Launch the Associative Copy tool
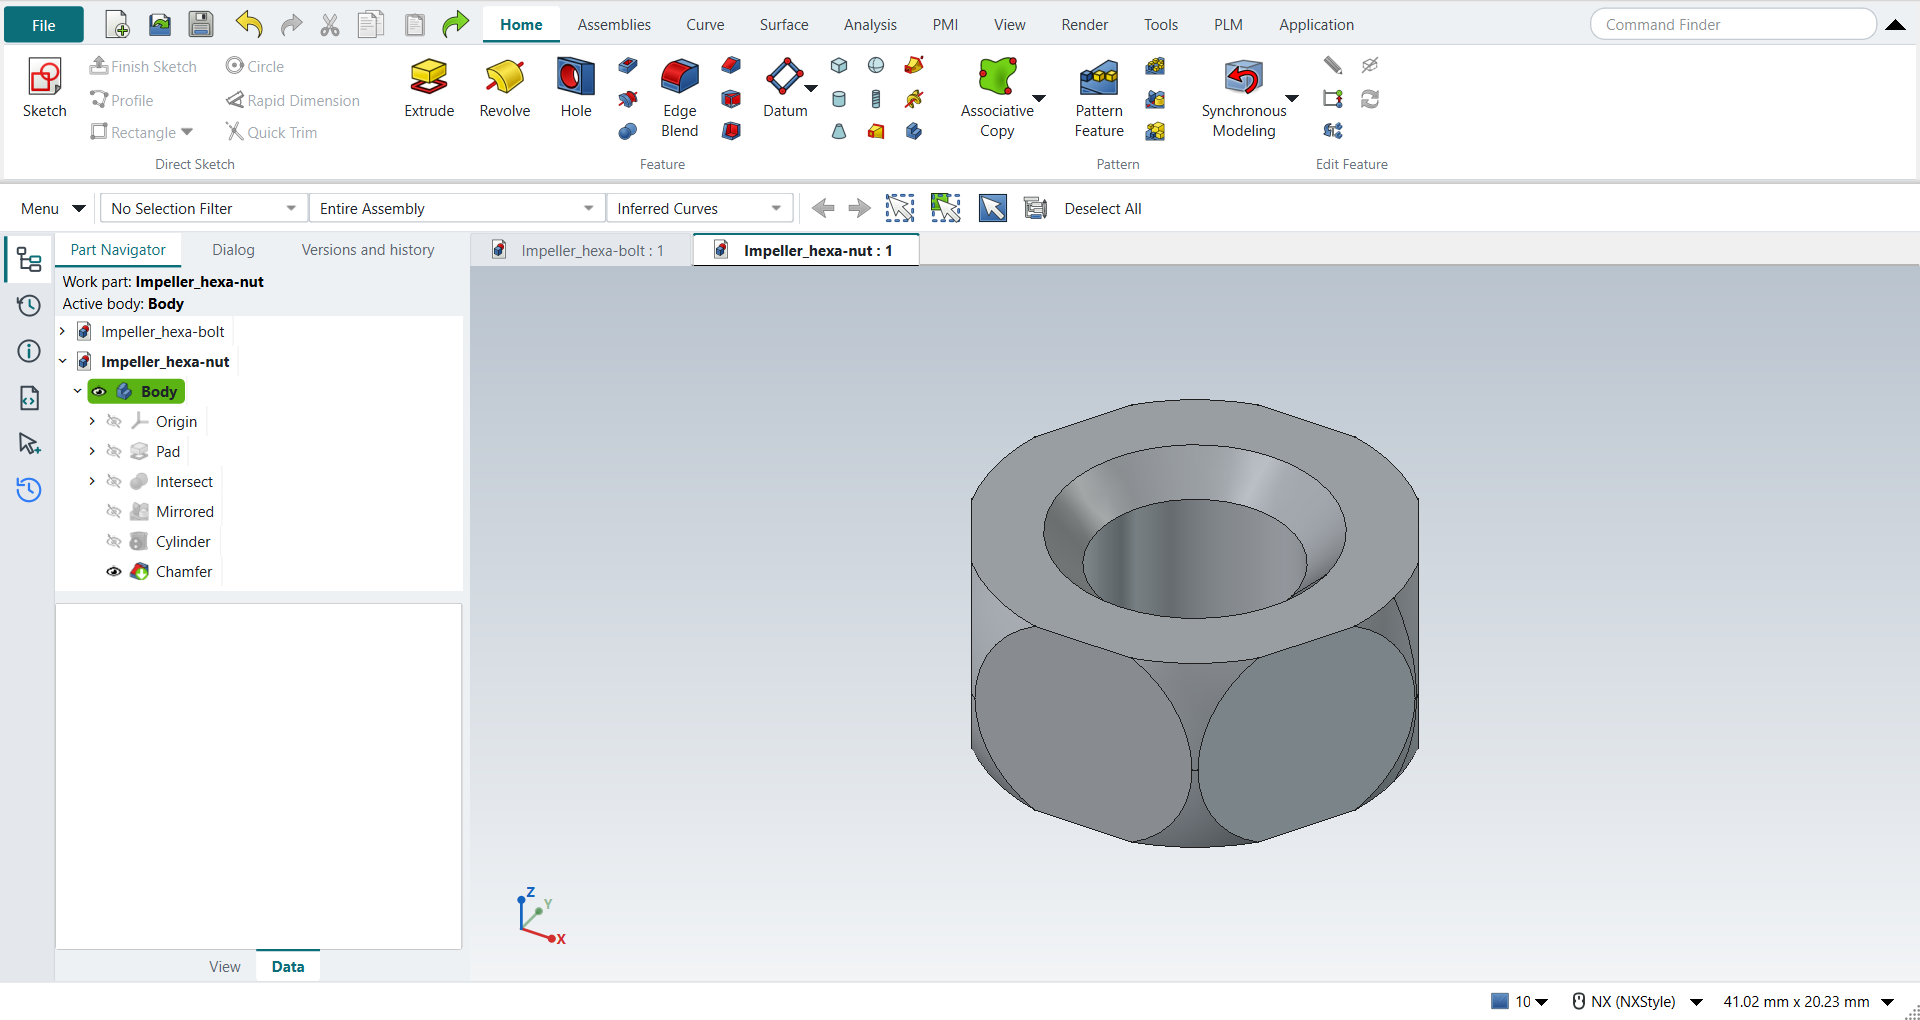 coord(997,98)
